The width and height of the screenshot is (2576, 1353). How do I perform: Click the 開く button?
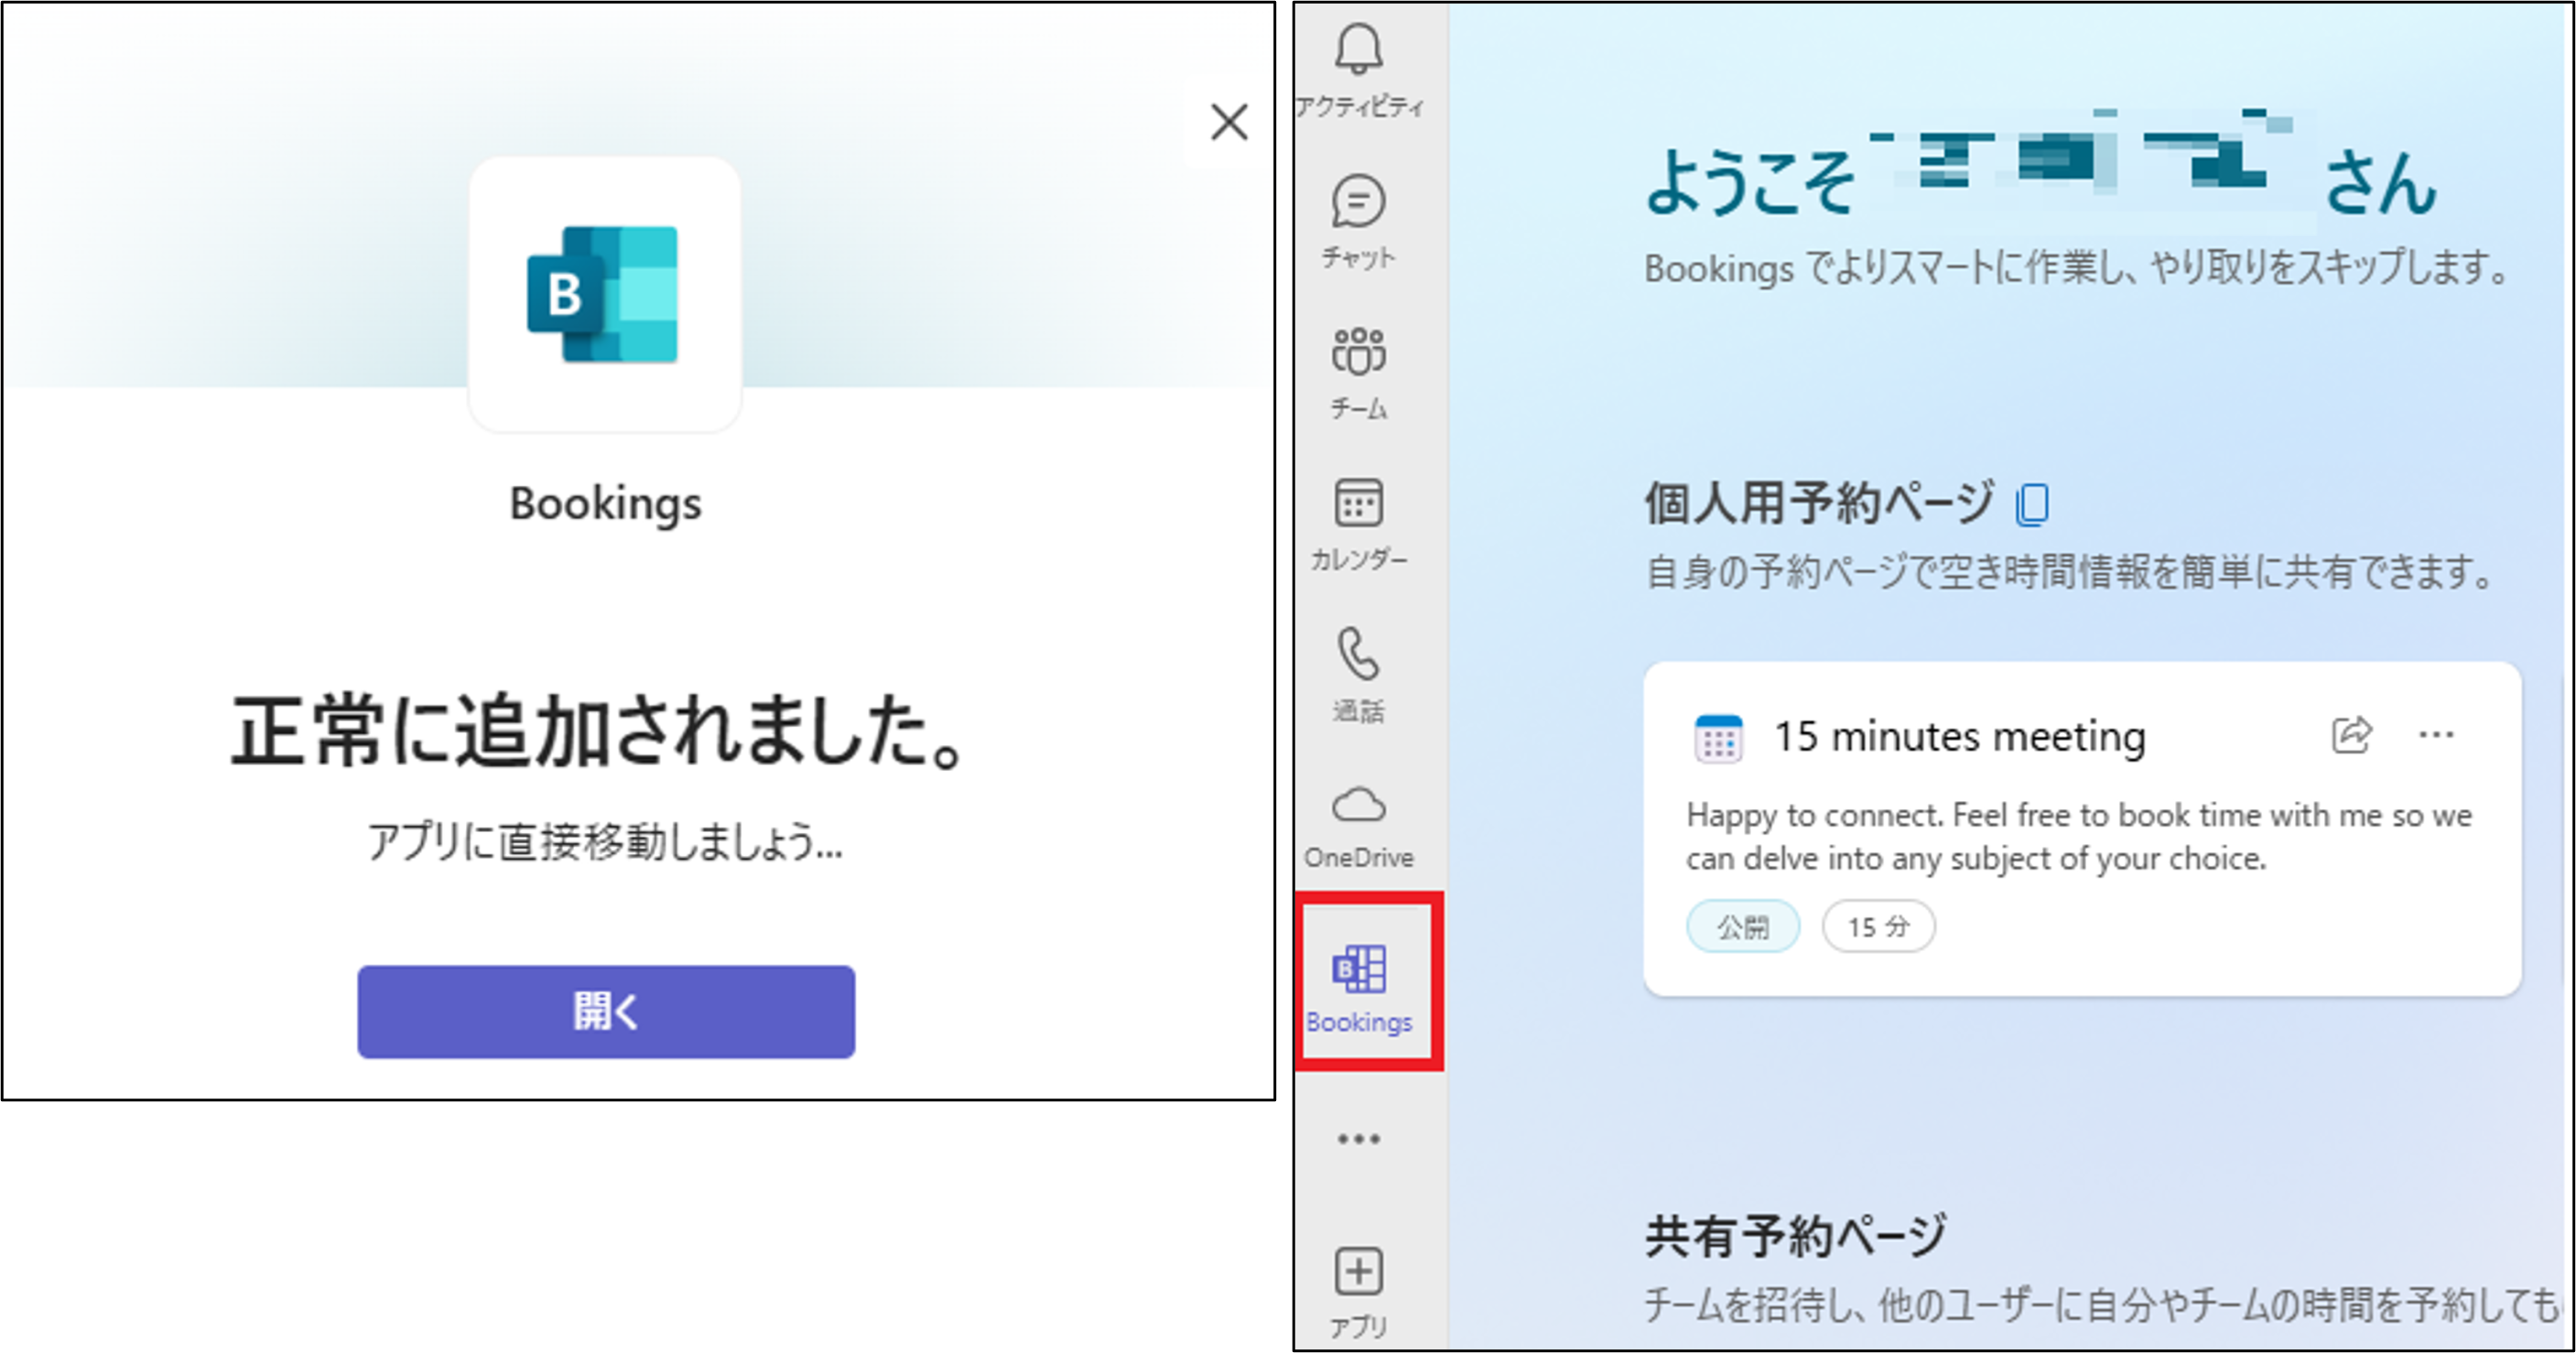(x=606, y=1011)
